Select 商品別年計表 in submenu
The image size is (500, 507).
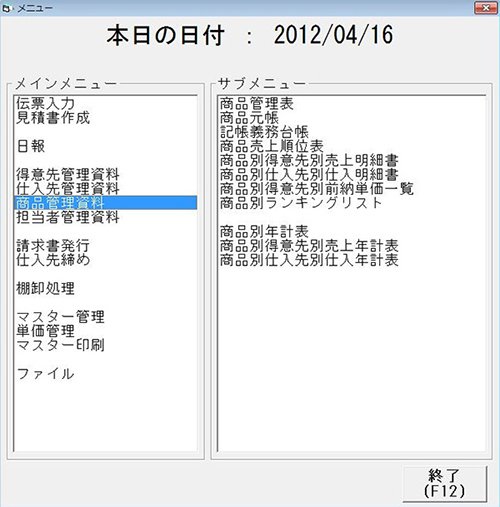352,231
